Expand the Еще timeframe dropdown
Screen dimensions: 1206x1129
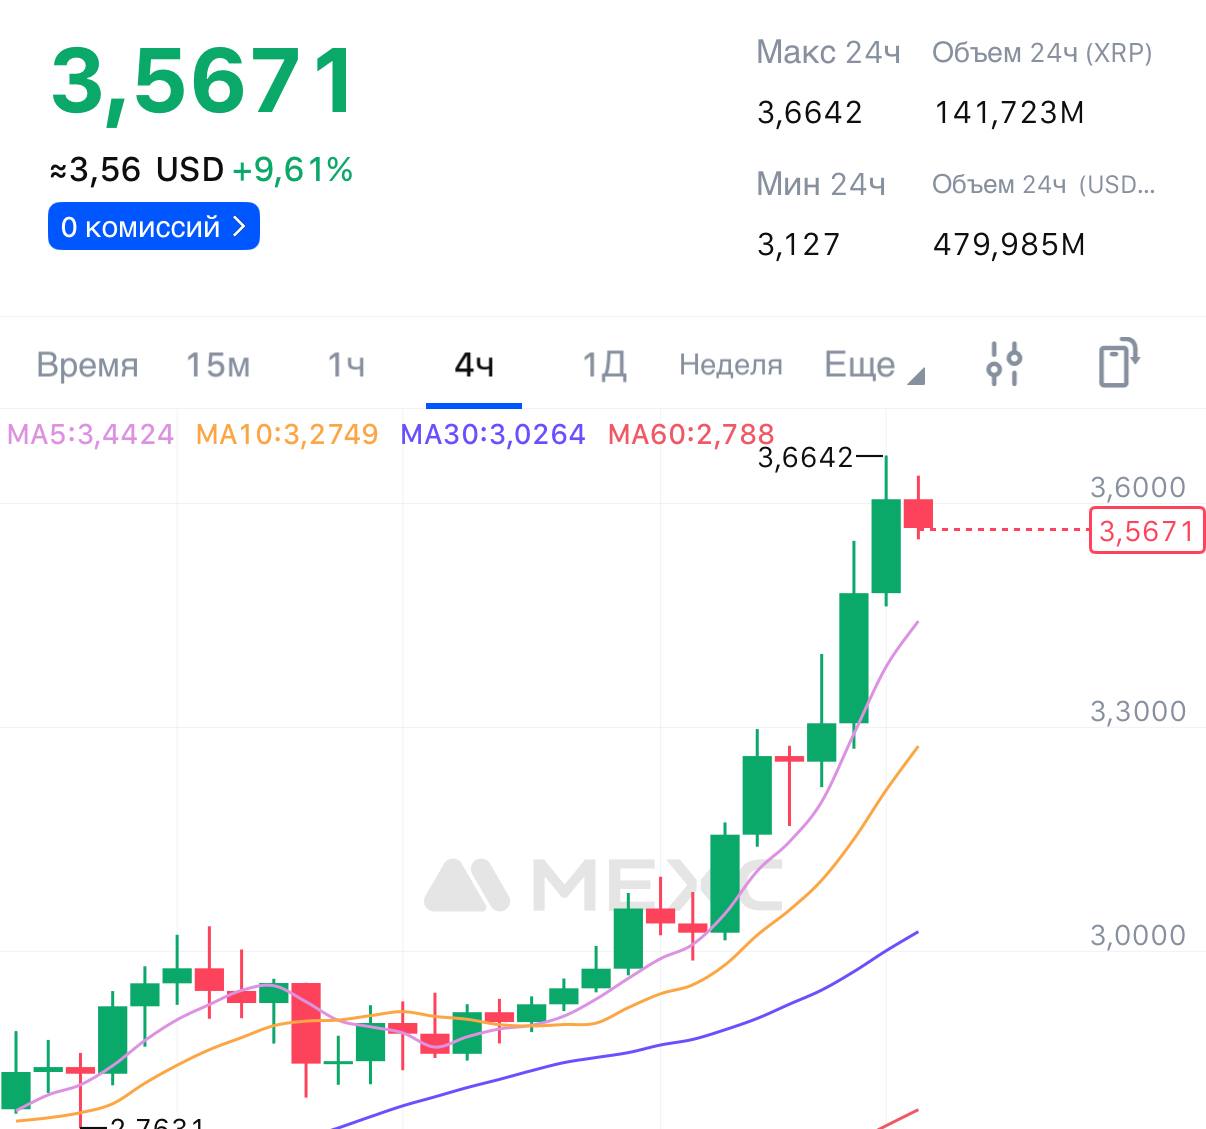click(x=874, y=365)
